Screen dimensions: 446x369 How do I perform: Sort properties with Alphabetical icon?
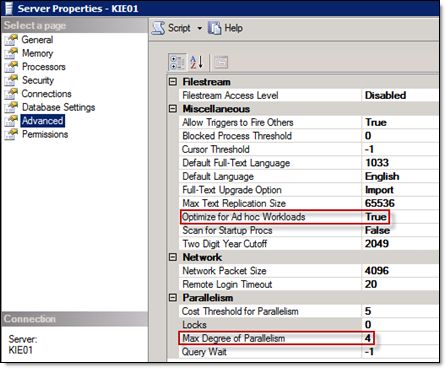[196, 62]
